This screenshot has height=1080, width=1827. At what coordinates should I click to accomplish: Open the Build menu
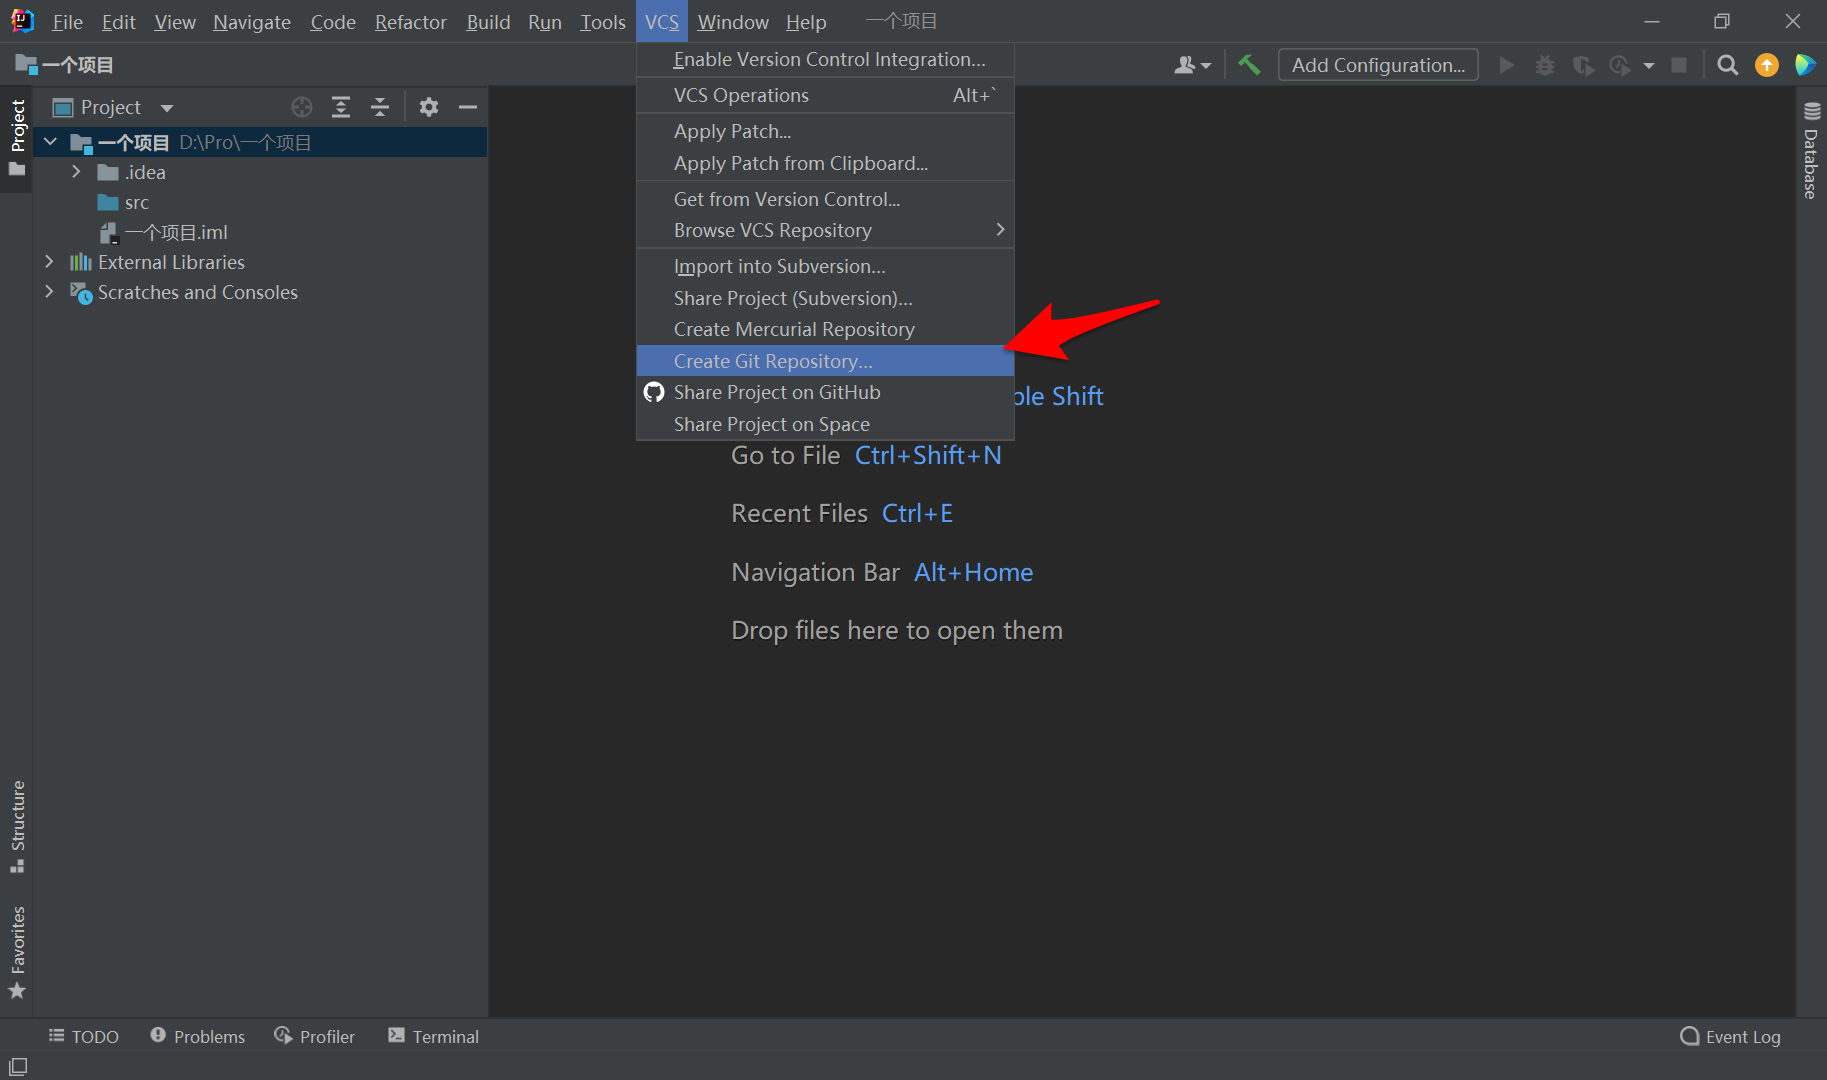point(488,21)
